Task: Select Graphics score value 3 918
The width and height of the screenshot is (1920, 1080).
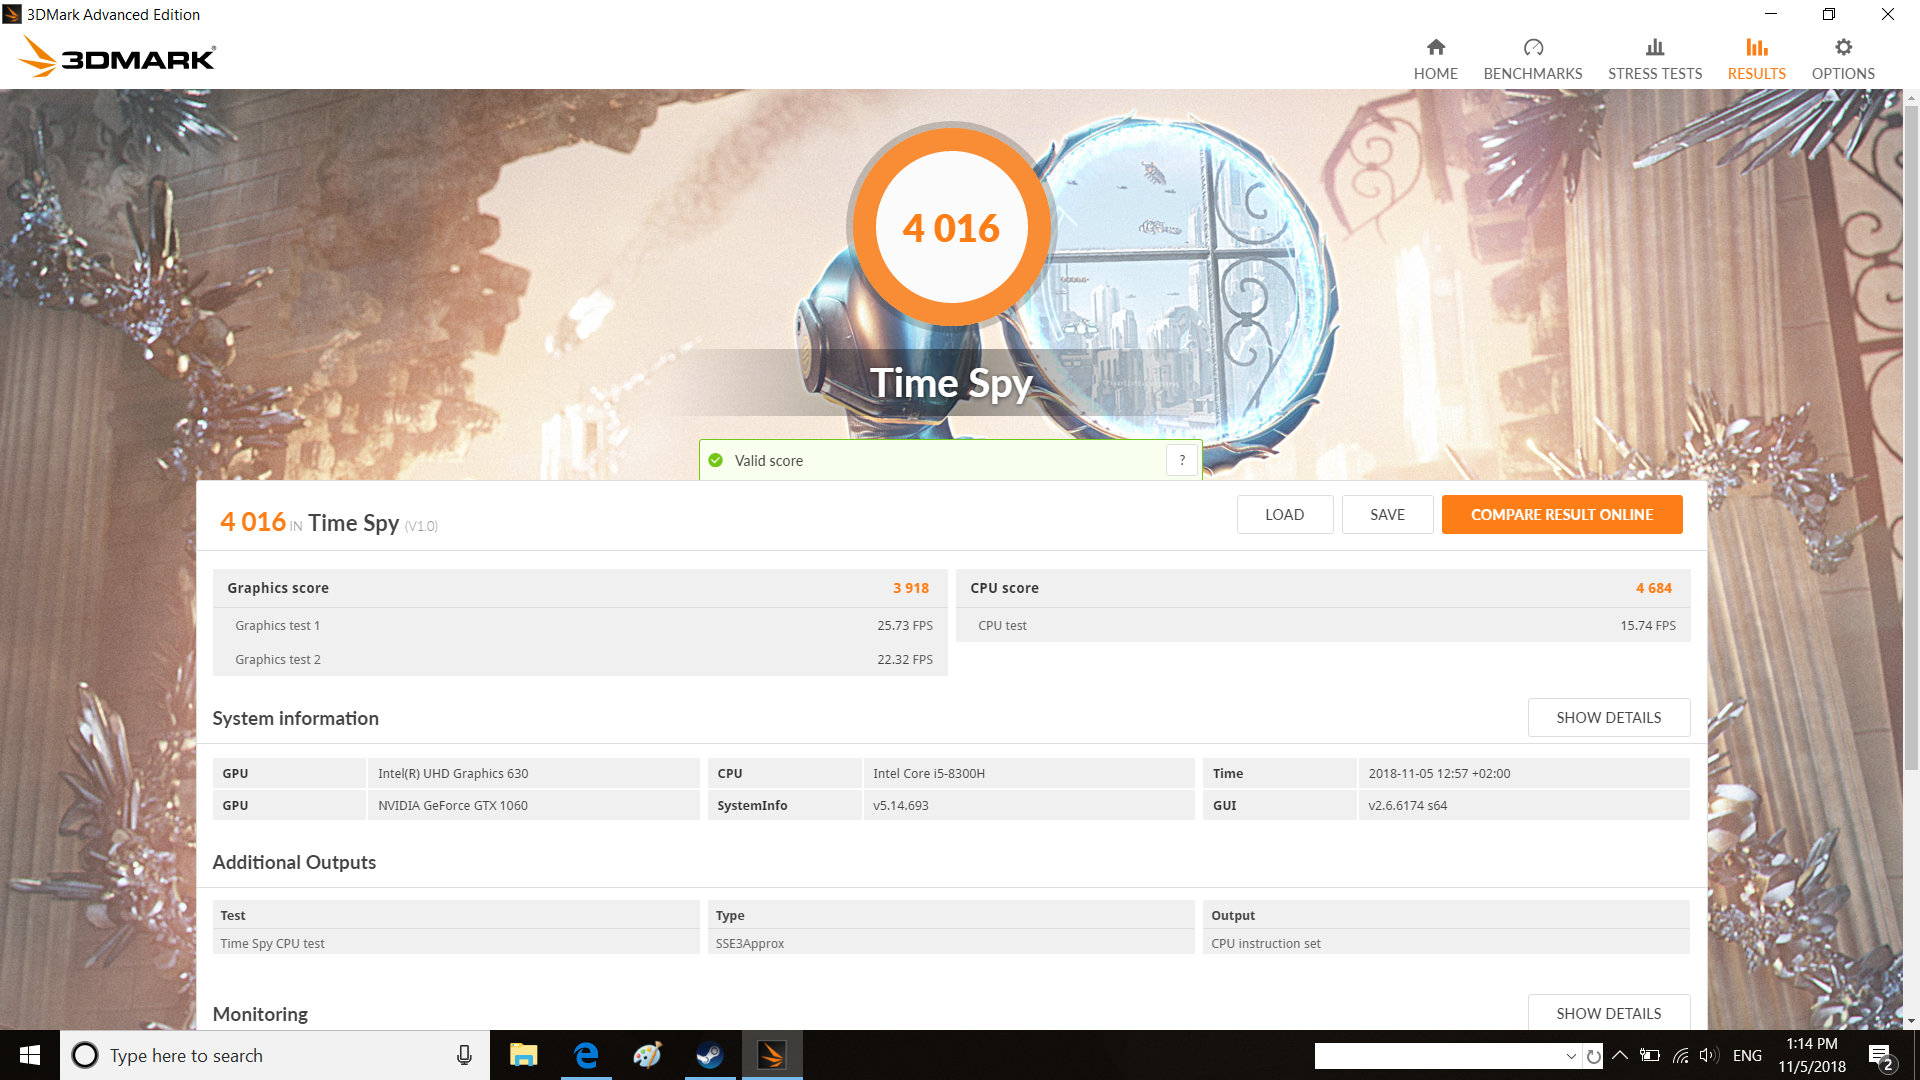Action: click(910, 588)
